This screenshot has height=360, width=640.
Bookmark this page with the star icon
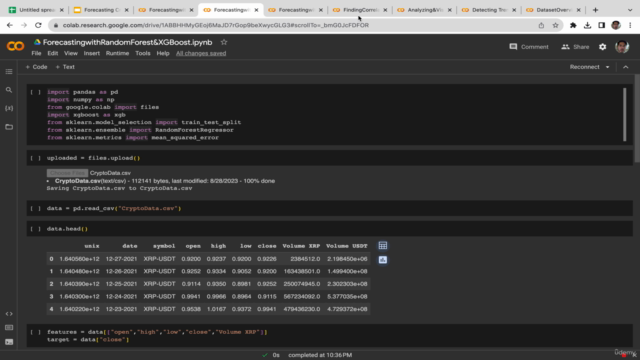pyautogui.click(x=555, y=25)
